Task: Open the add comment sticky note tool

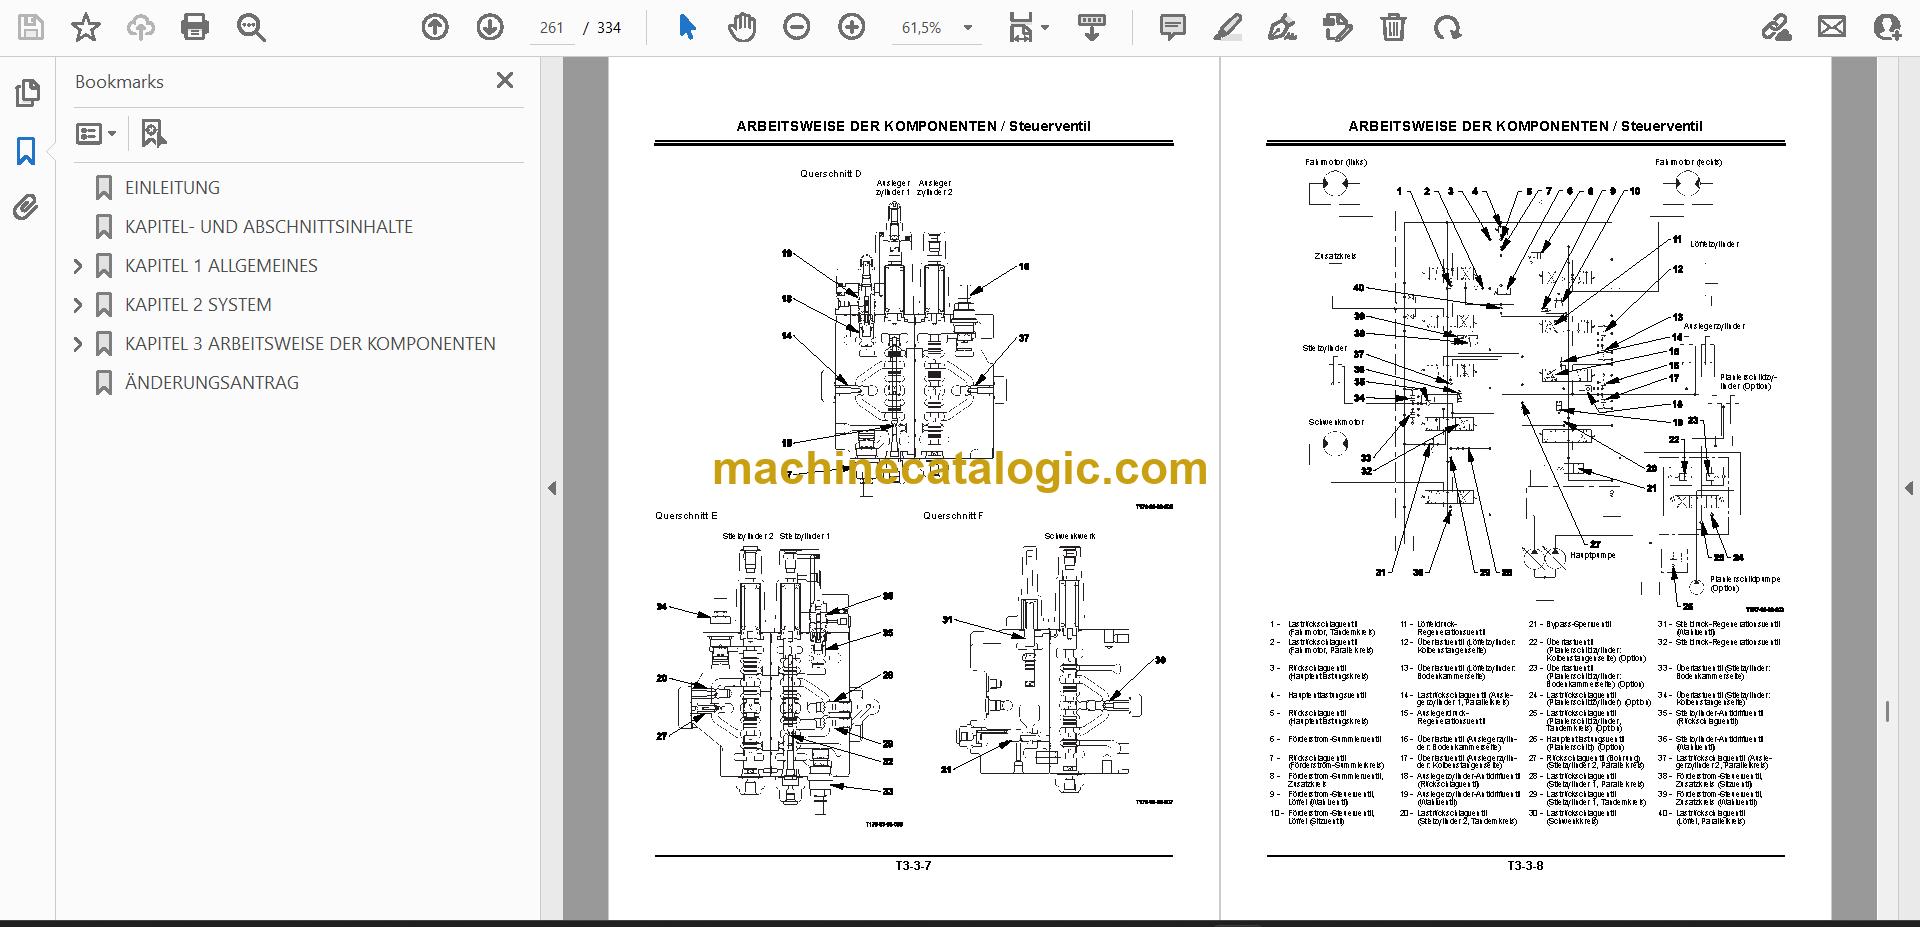Action: click(1172, 27)
